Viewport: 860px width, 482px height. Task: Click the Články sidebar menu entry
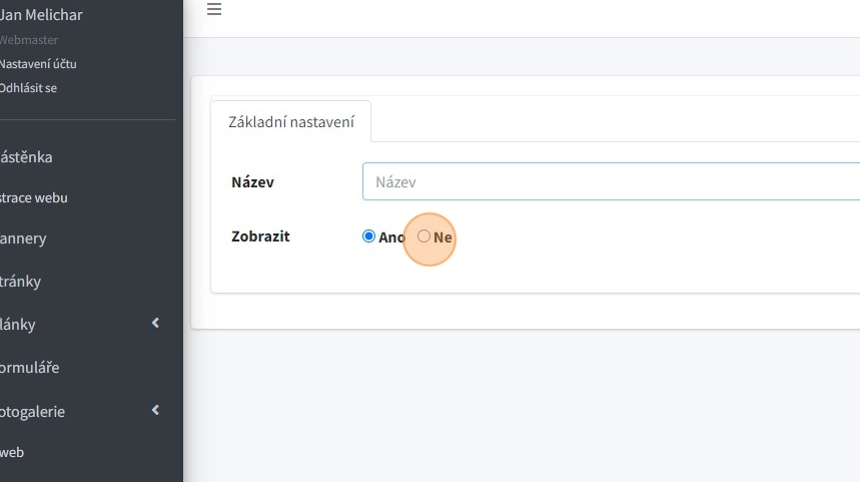click(19, 324)
